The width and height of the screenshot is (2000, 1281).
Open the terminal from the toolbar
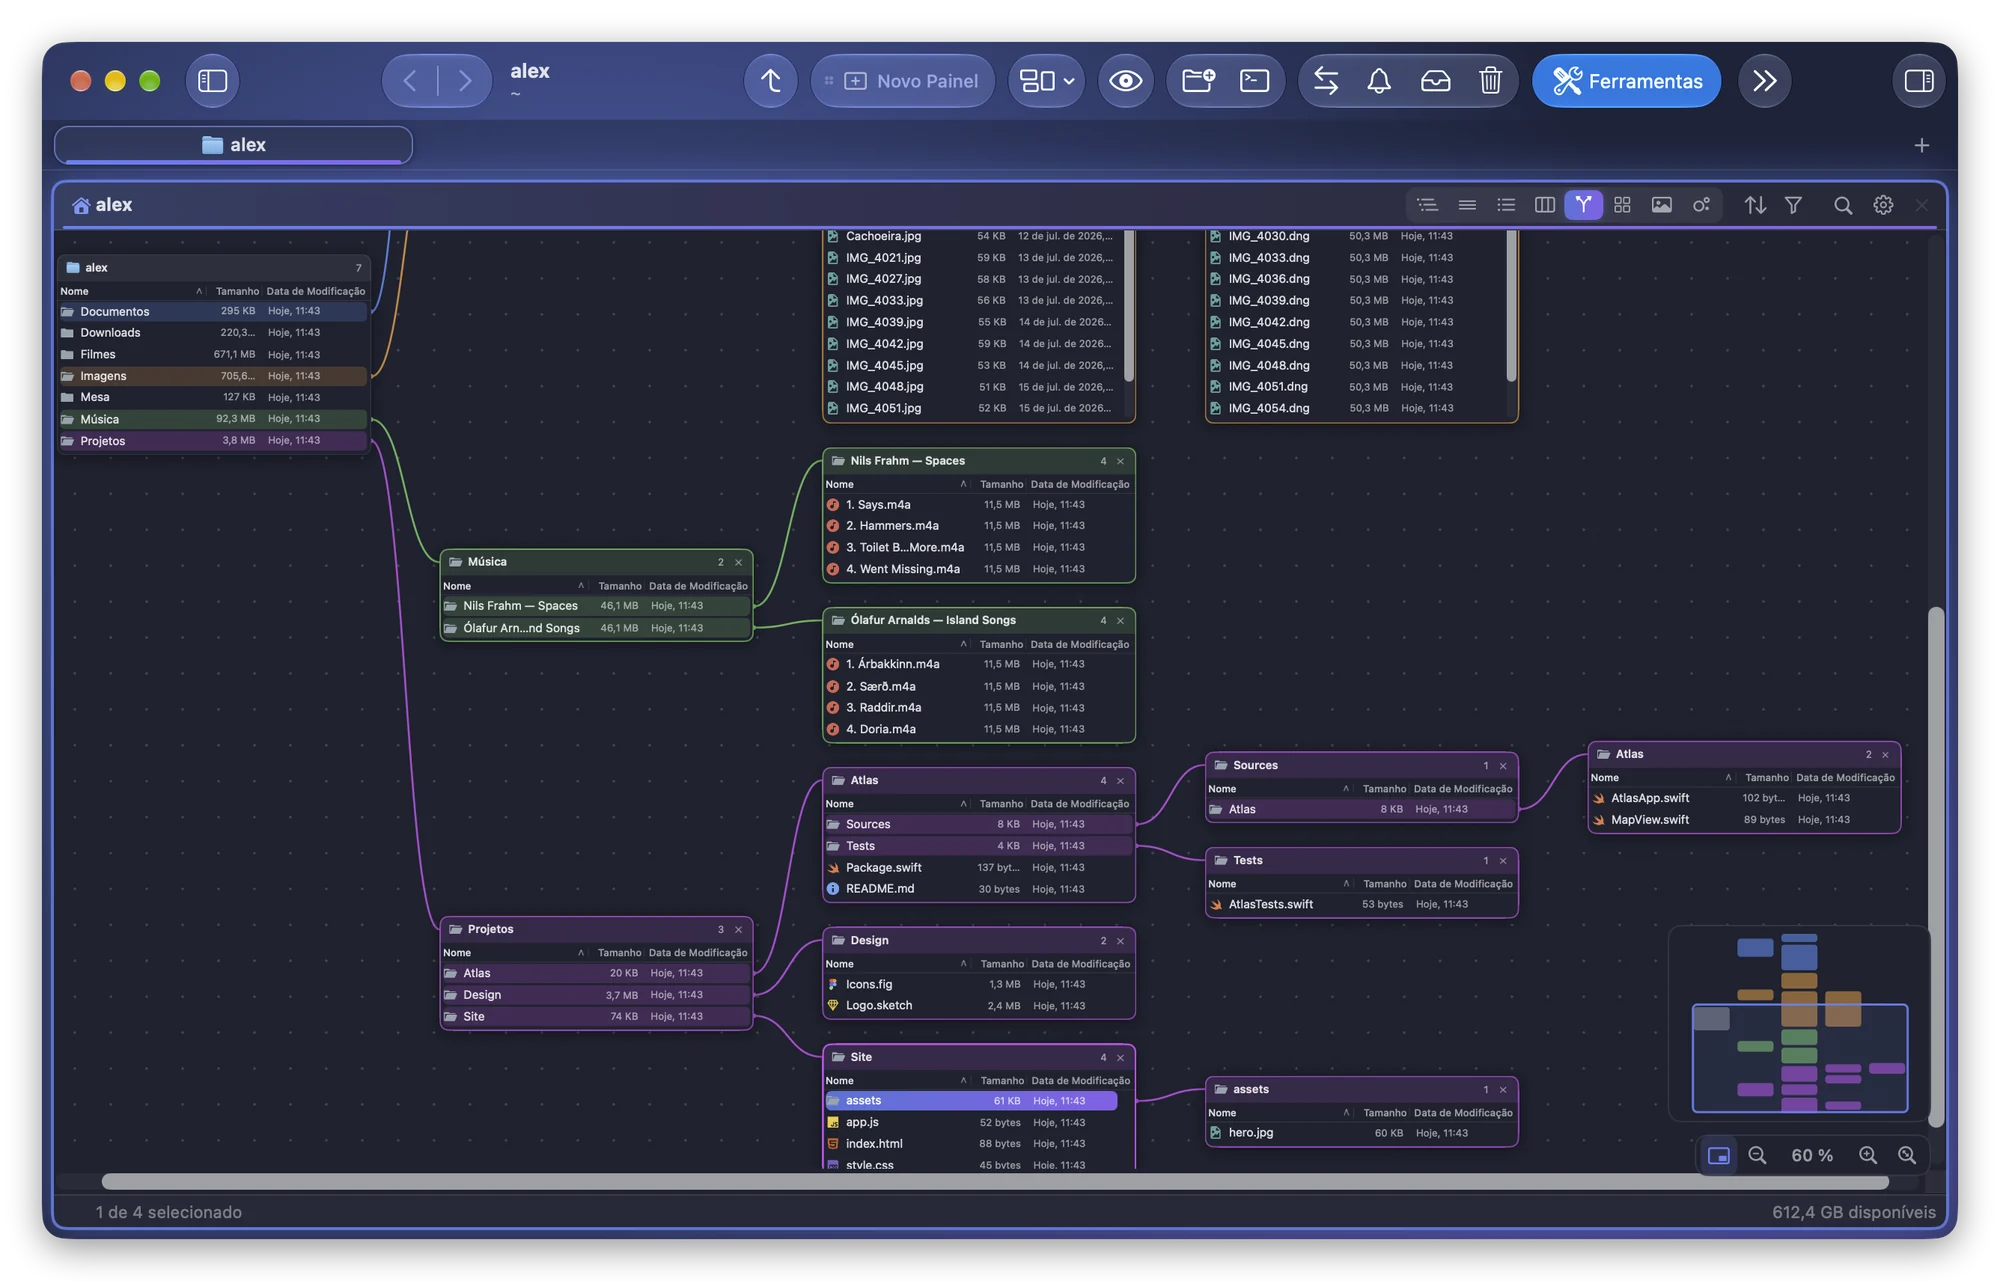1254,81
